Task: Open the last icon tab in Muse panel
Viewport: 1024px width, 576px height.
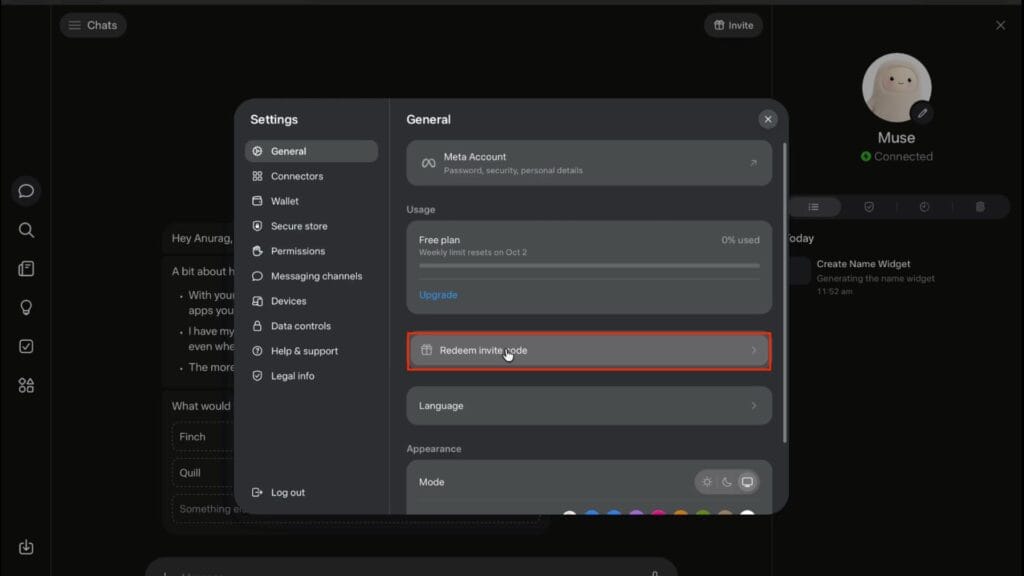Action: 980,207
